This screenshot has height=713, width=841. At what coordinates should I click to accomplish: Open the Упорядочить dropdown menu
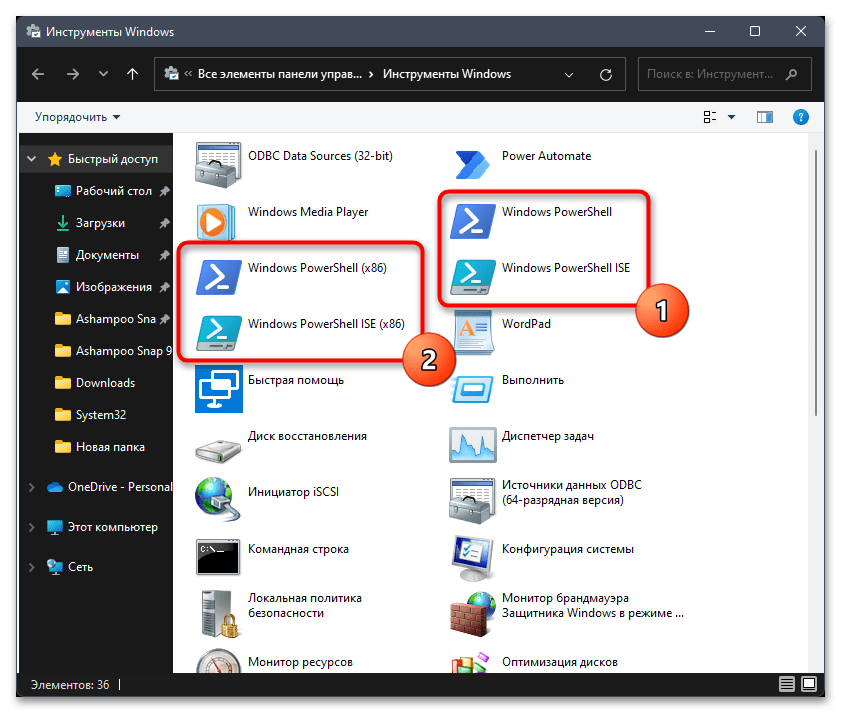78,117
